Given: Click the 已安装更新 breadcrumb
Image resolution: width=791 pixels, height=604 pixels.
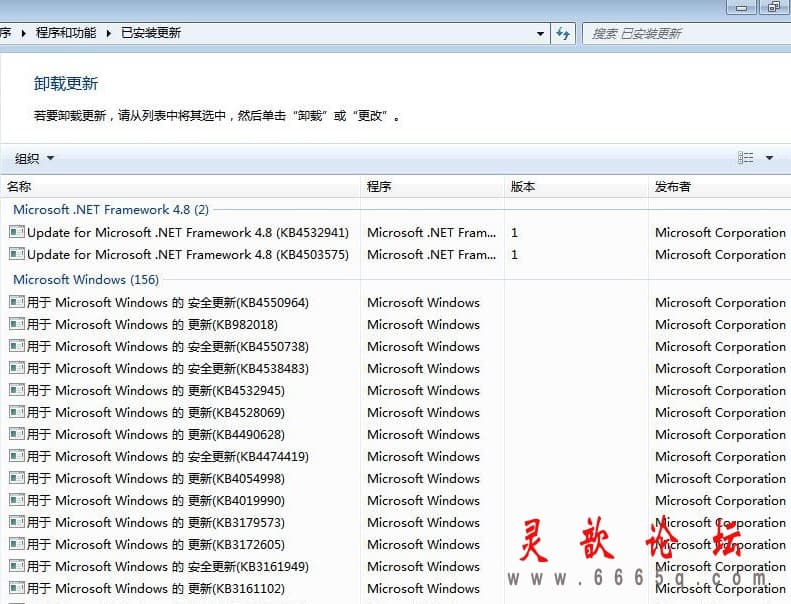Looking at the screenshot, I should 151,33.
